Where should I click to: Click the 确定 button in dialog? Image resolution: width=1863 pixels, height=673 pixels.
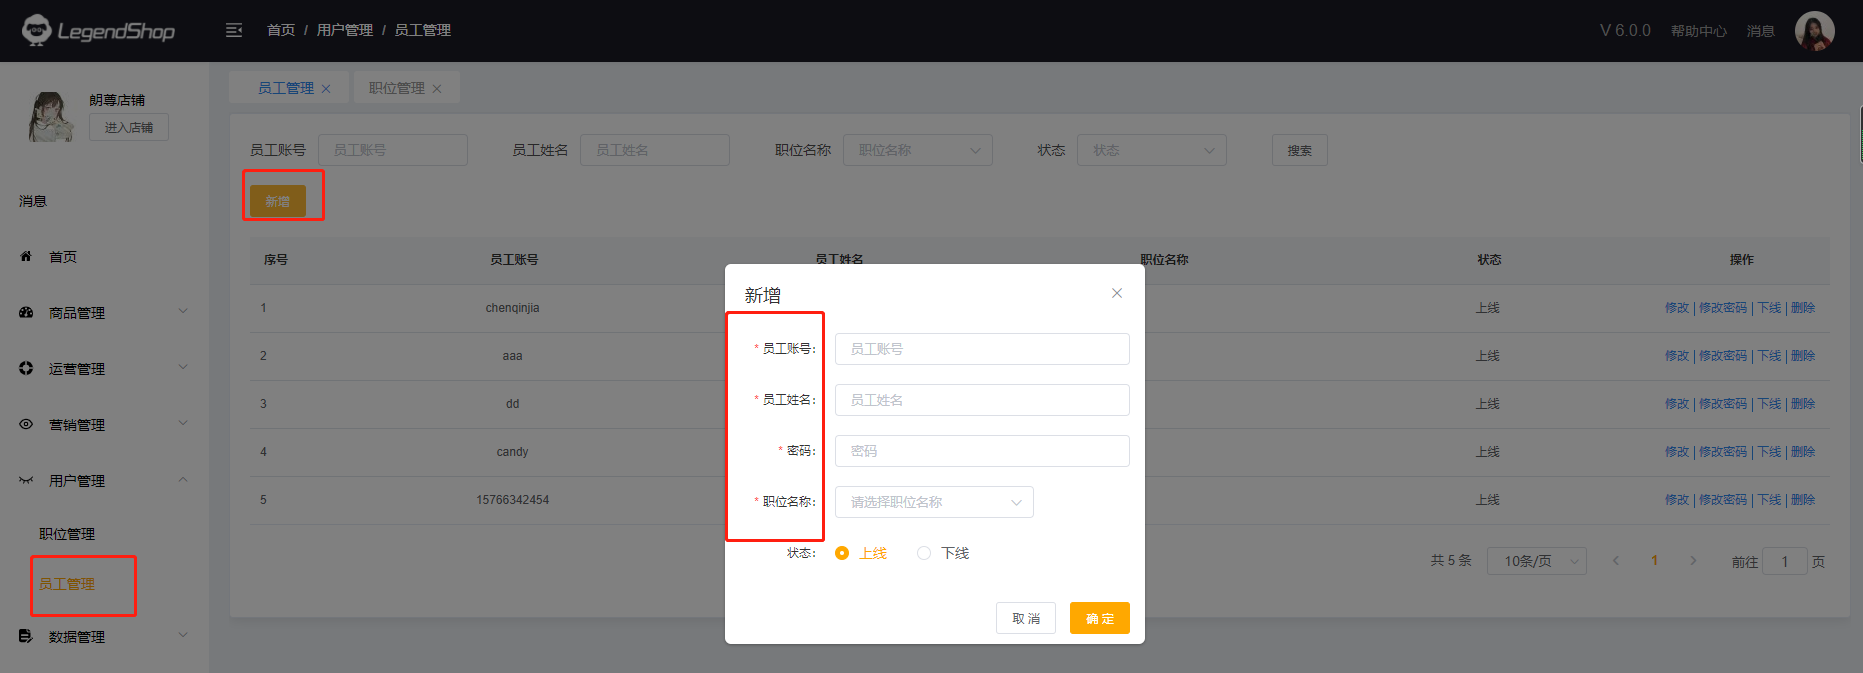click(1099, 618)
